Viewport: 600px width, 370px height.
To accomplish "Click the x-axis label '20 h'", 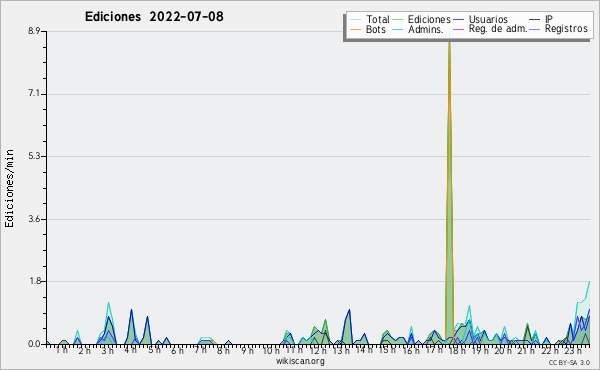I will coord(504,350).
